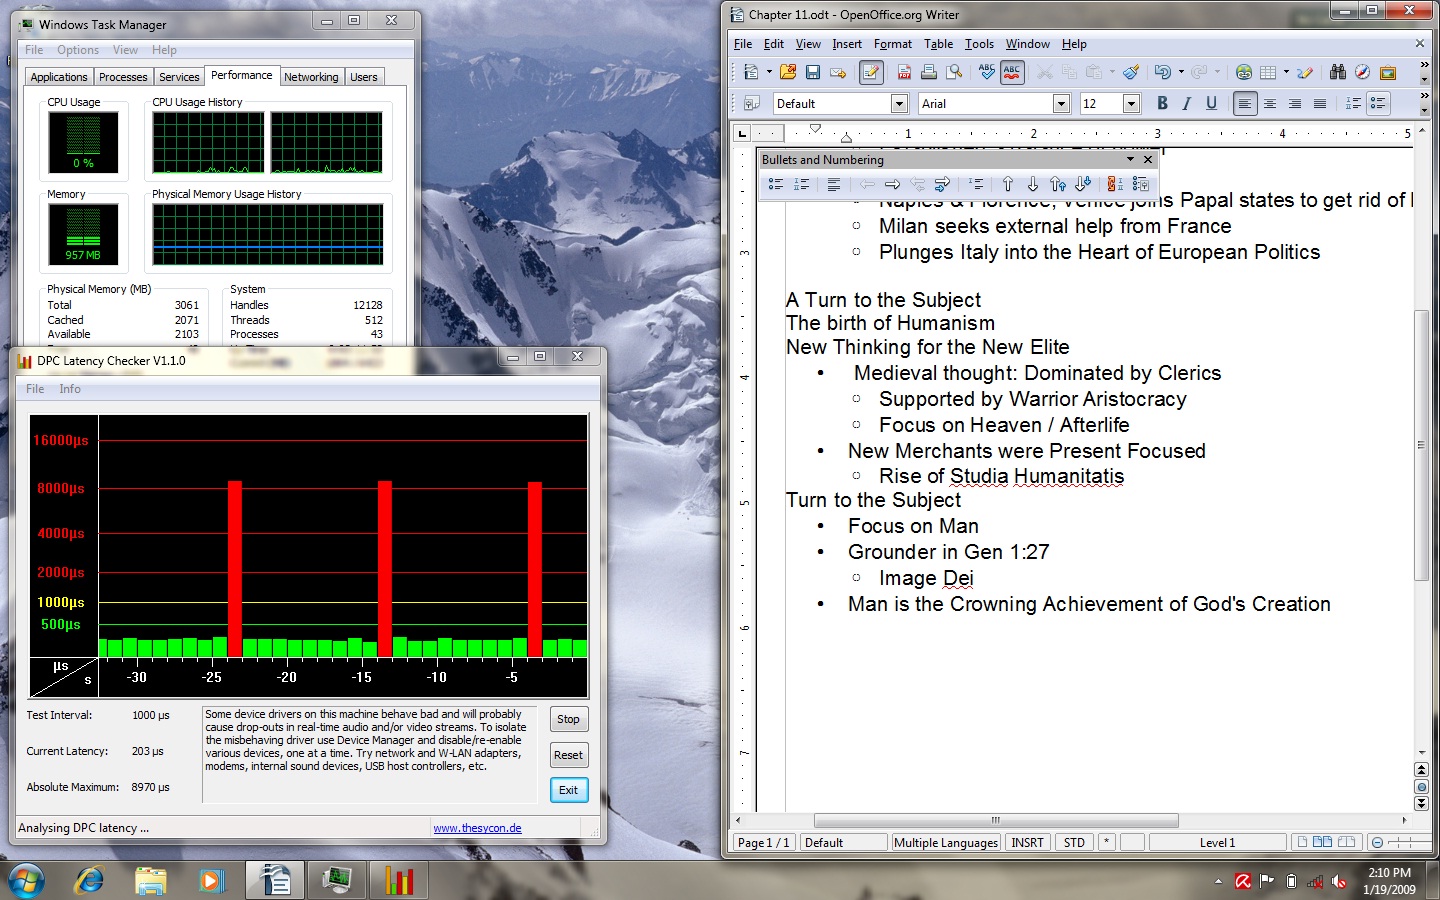Switch to the Networking tab

point(311,77)
